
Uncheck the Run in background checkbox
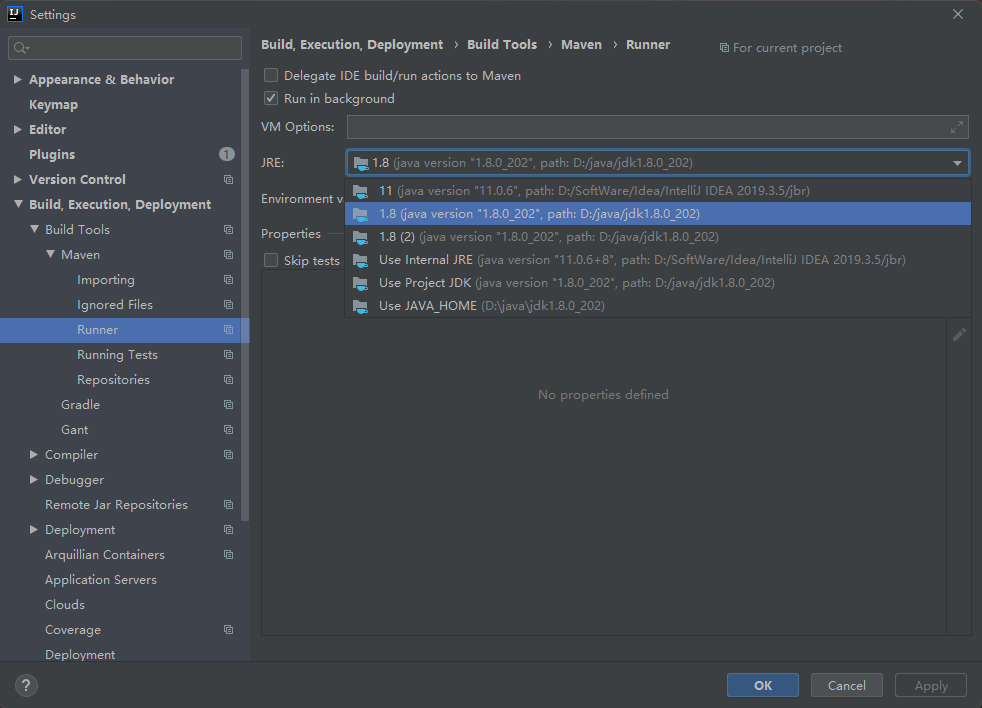[271, 98]
